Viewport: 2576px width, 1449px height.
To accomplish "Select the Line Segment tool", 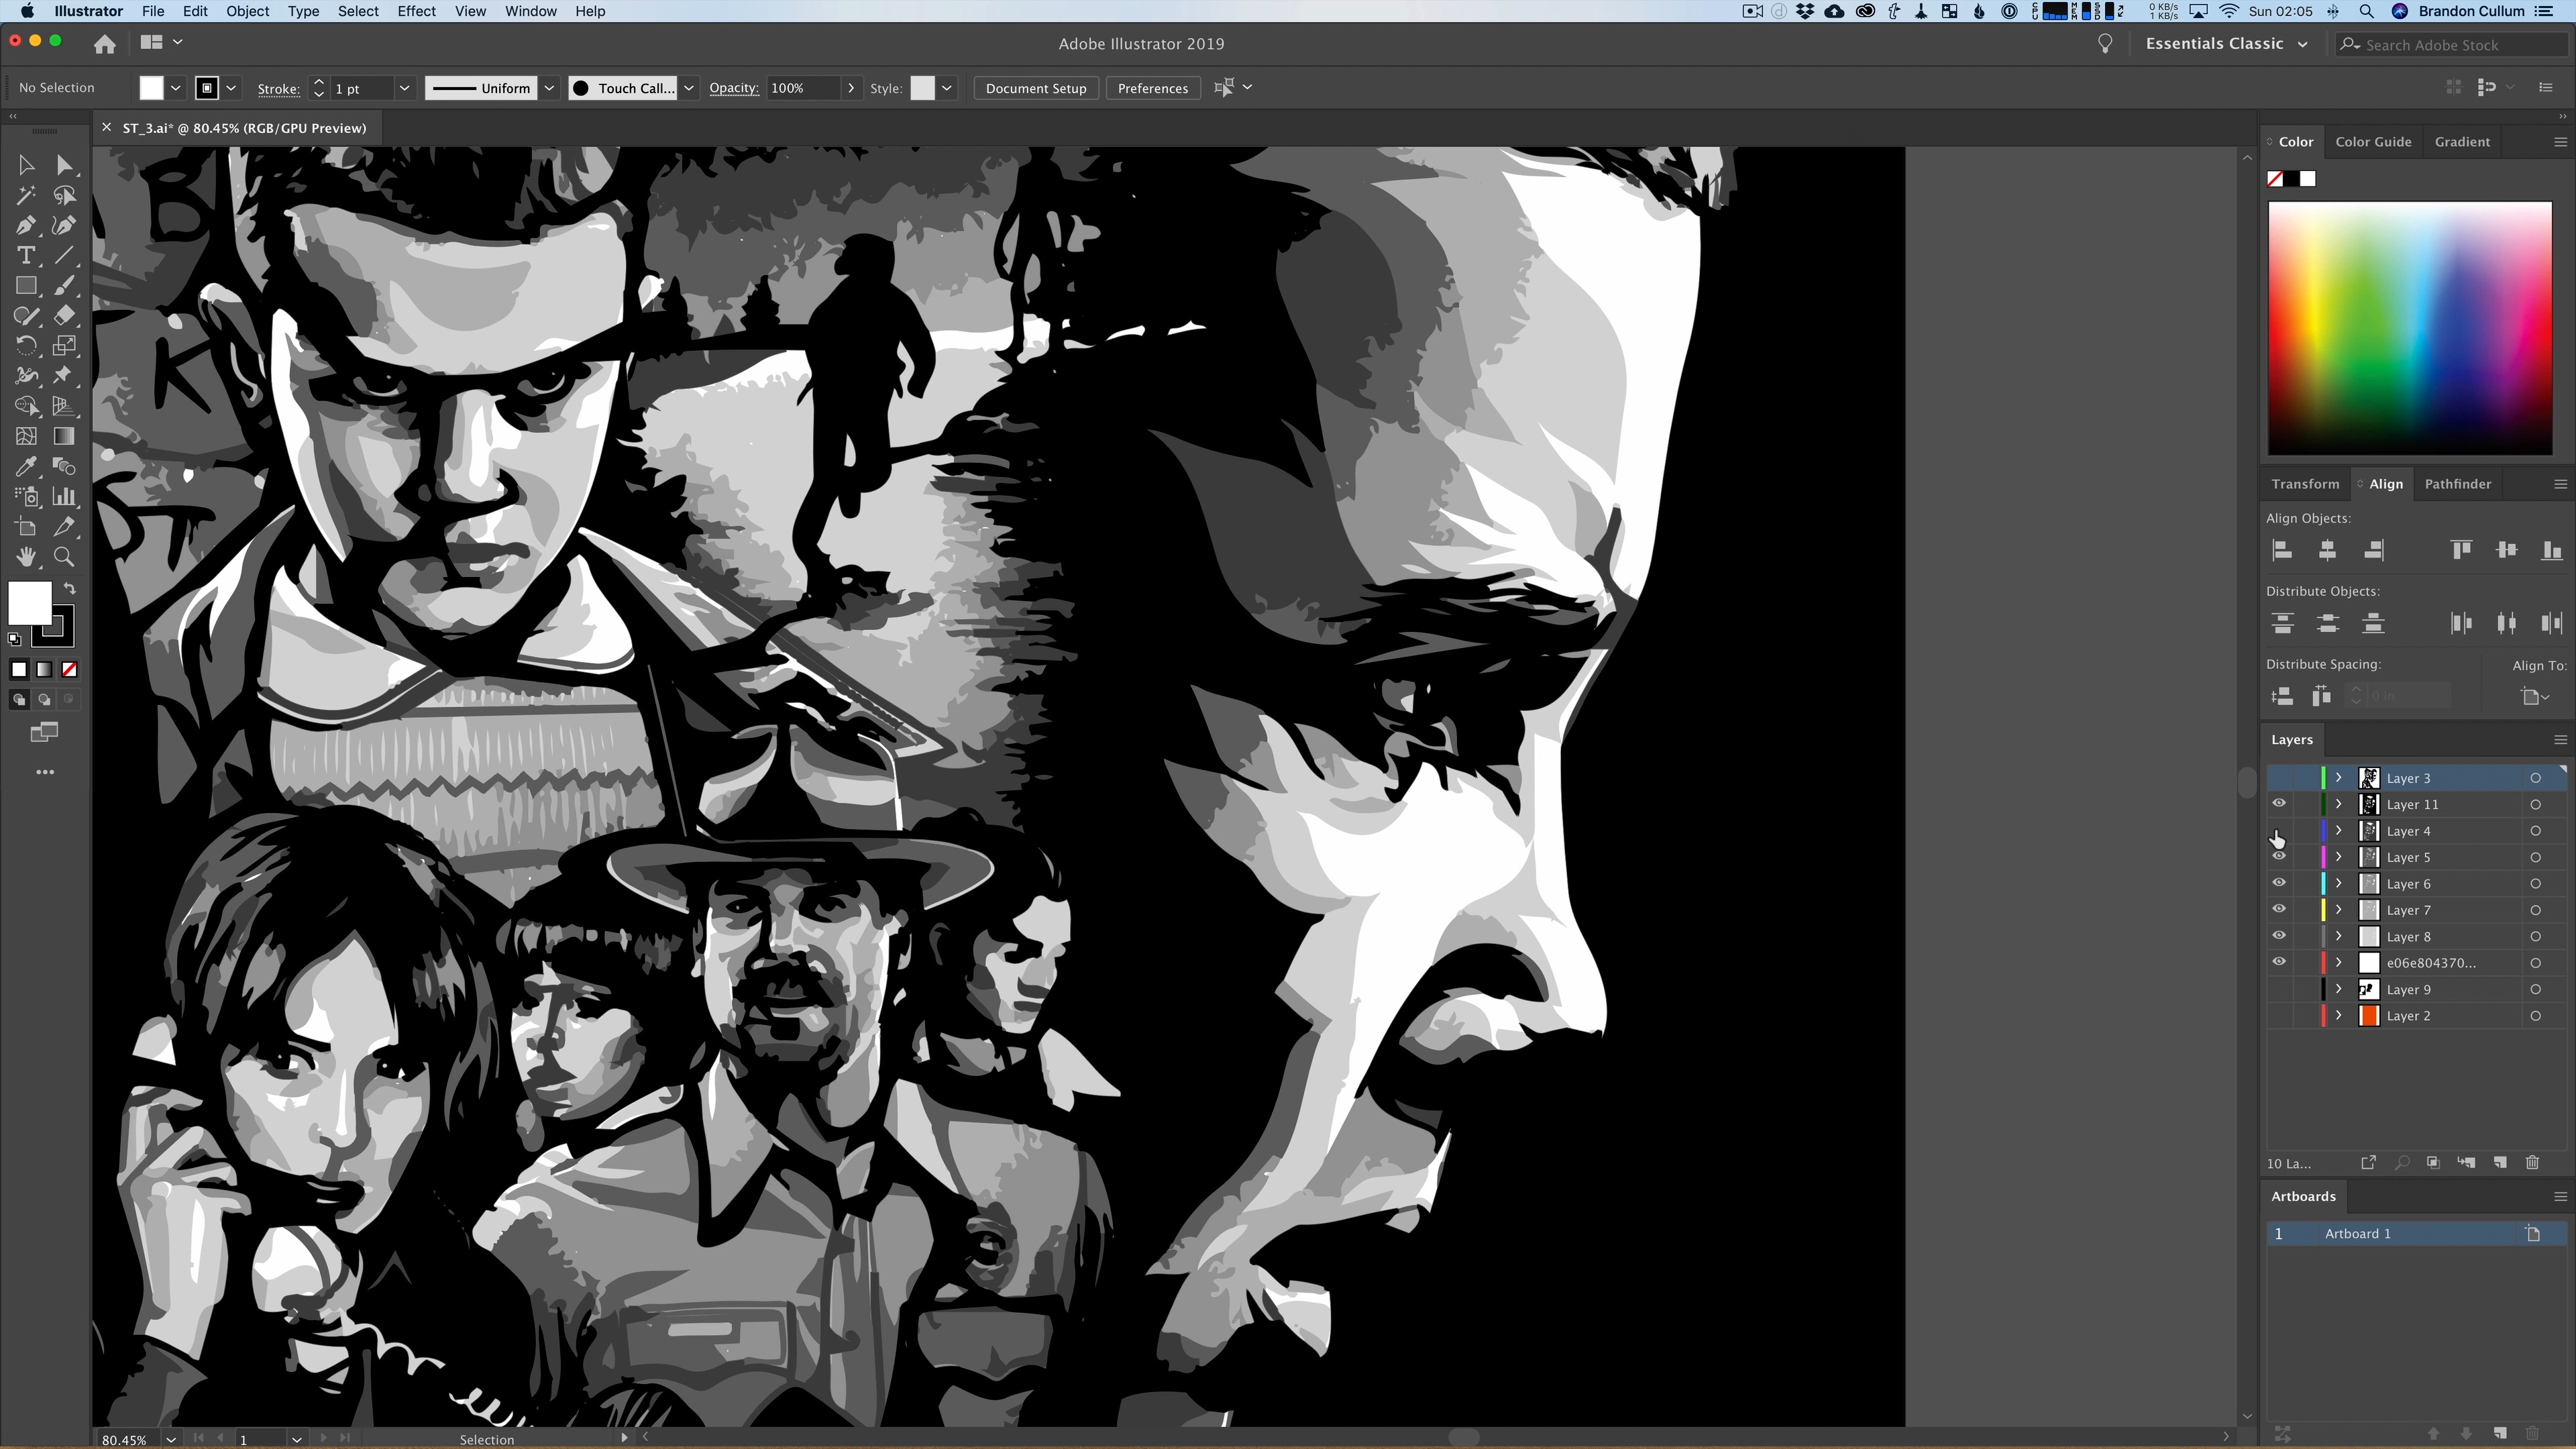I will tap(64, 255).
